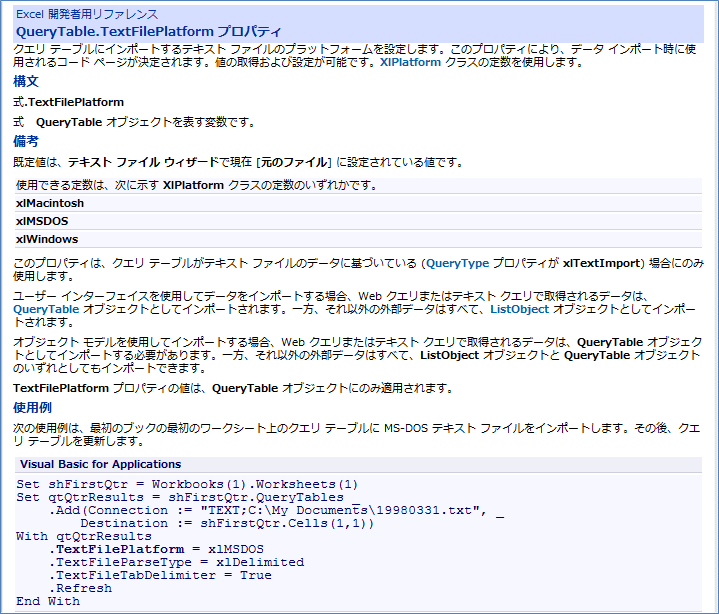Click the code line .TextFilePlatform = xlMSDOS
719x614 pixels.
[x=156, y=549]
